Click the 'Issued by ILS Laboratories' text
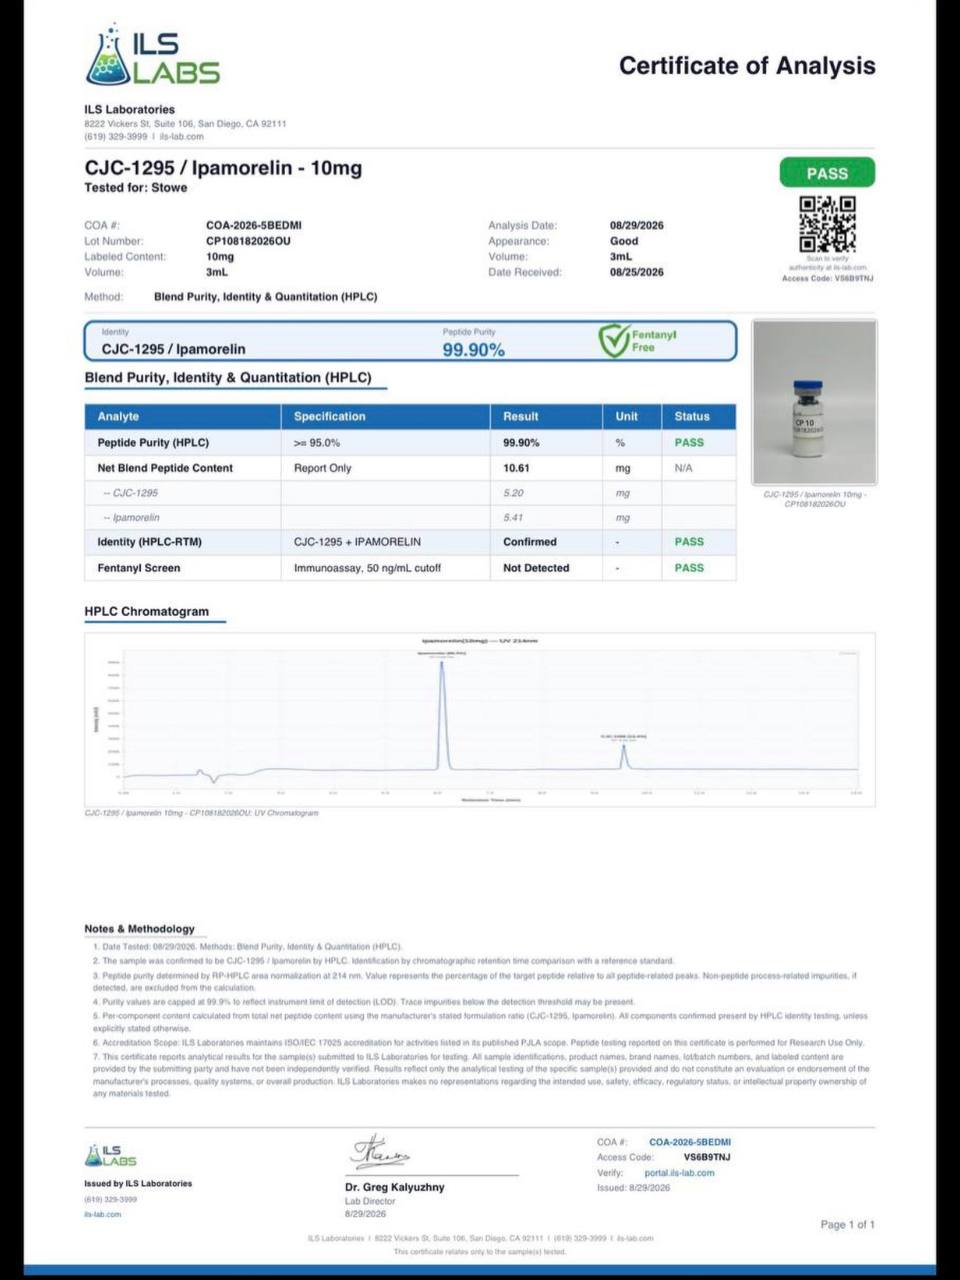The height and width of the screenshot is (1280, 960). (x=138, y=1183)
